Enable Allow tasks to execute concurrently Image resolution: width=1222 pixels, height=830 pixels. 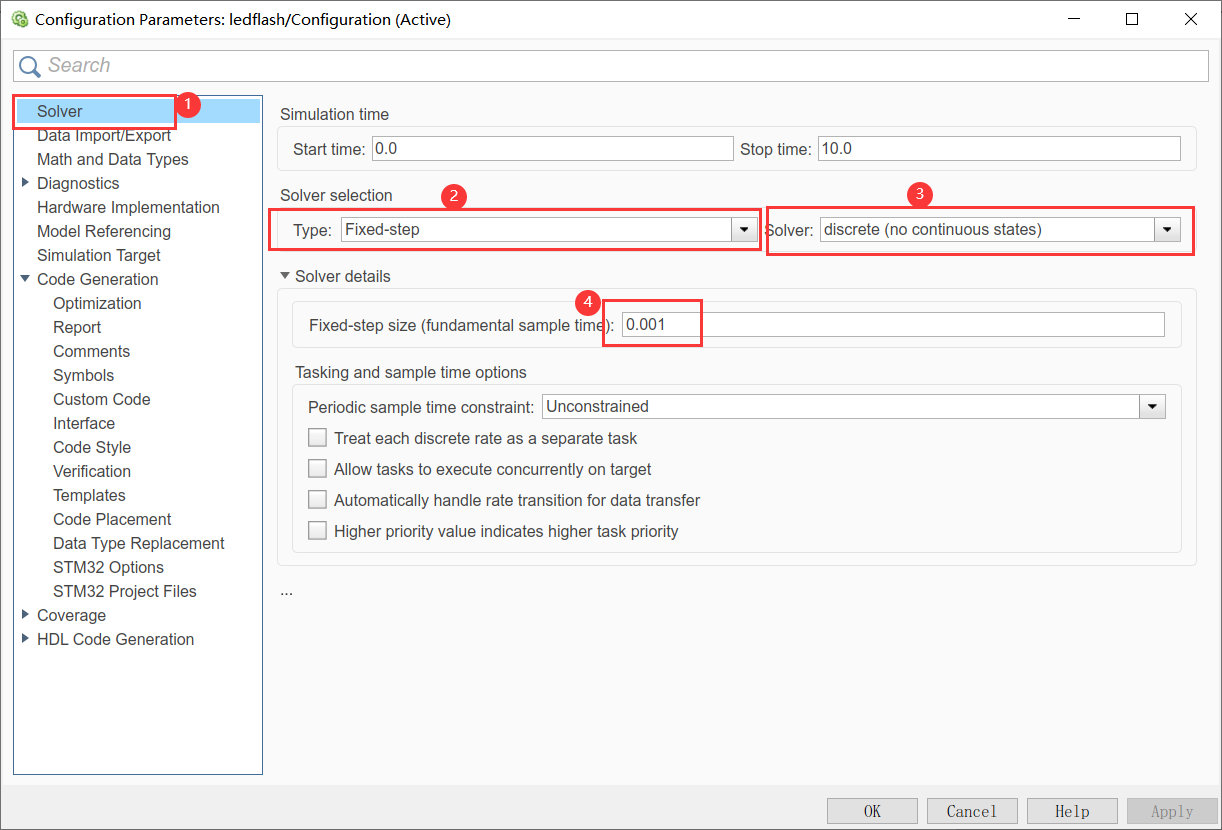[317, 469]
